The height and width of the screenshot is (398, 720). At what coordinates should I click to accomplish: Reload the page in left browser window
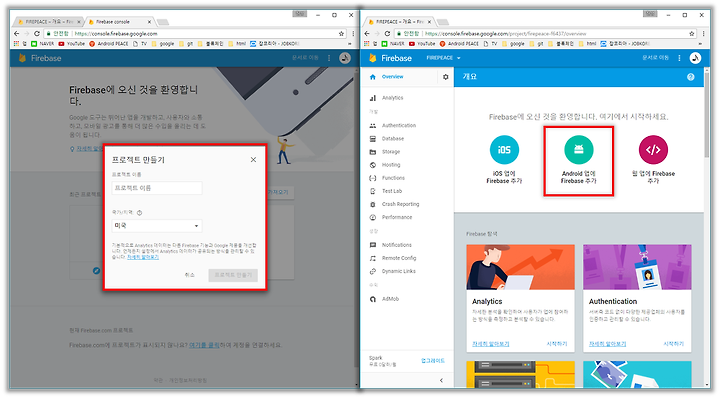coord(37,34)
